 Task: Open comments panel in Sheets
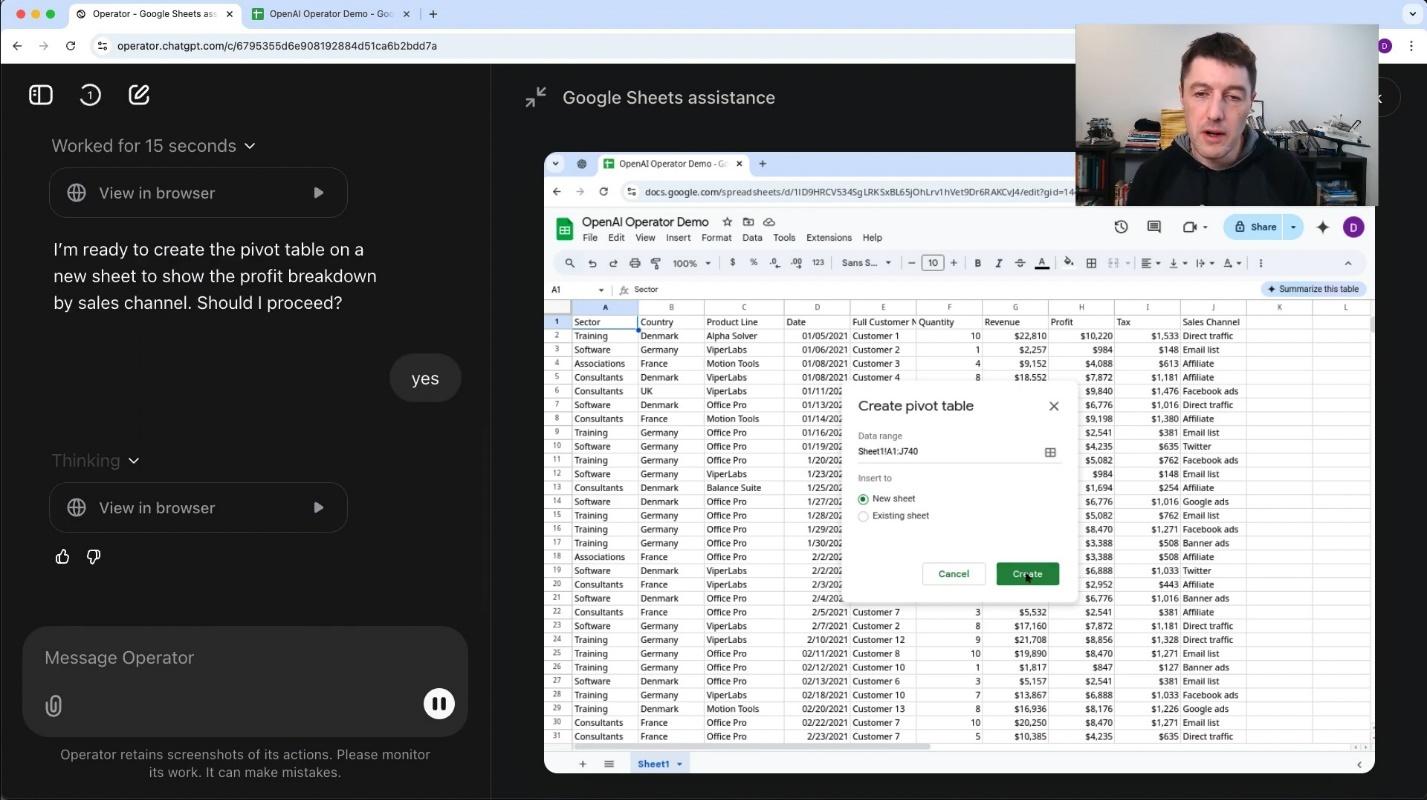[1154, 227]
